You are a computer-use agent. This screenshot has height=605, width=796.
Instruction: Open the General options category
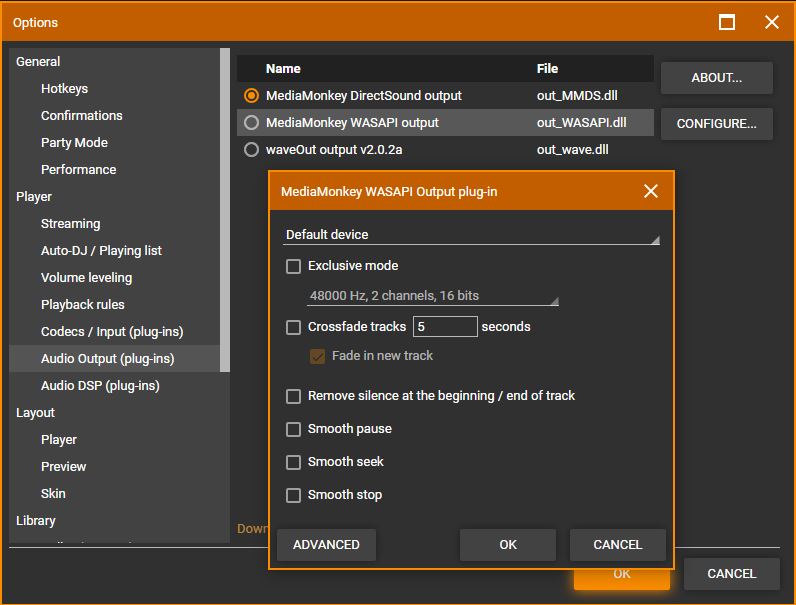(38, 61)
